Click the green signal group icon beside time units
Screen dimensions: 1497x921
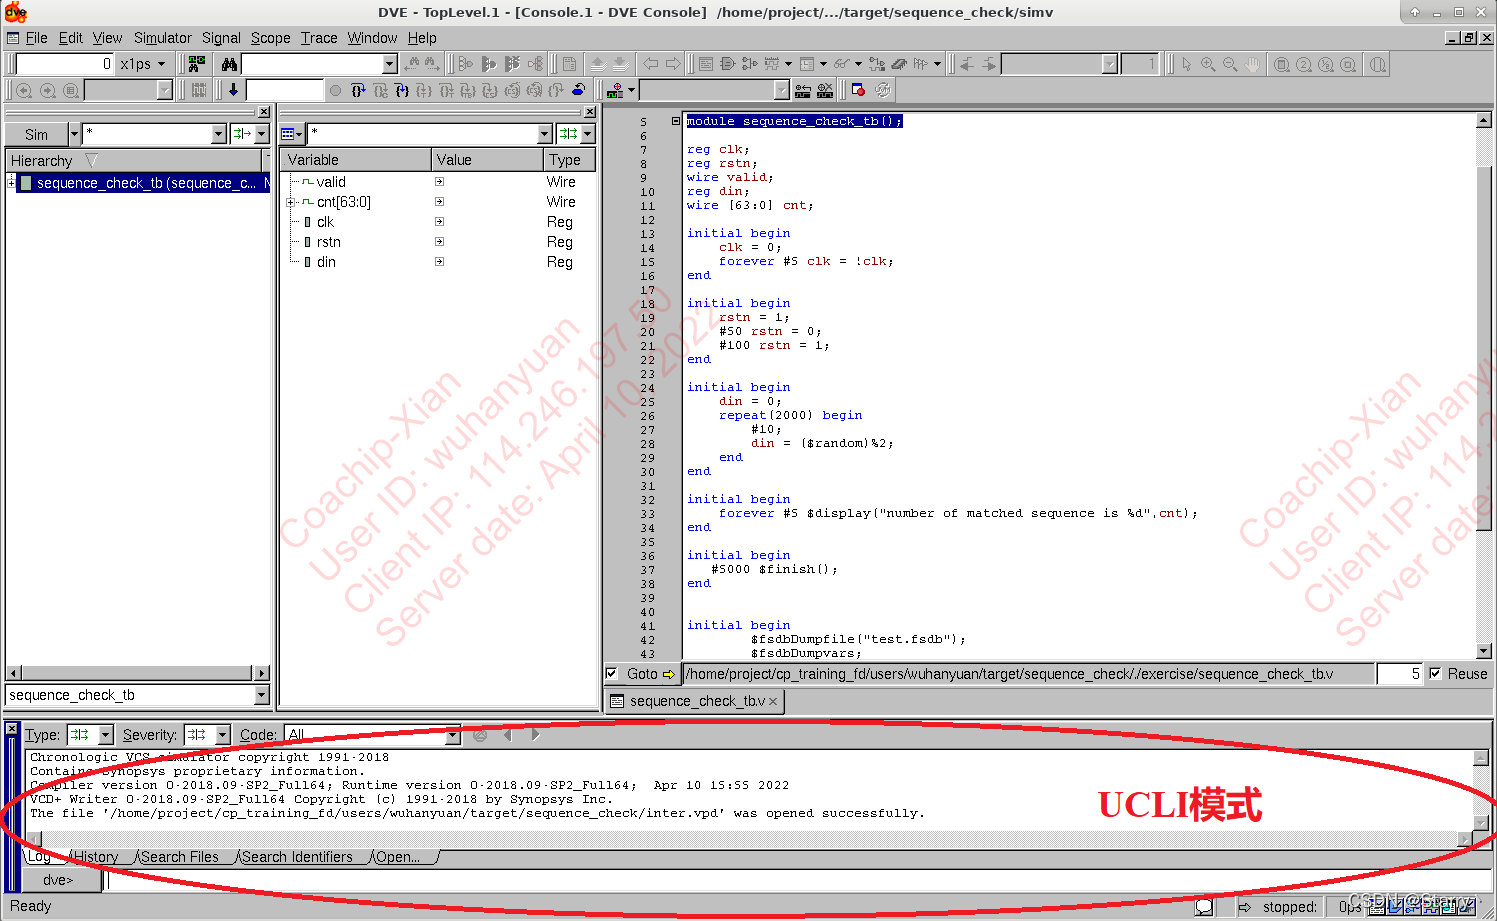196,64
